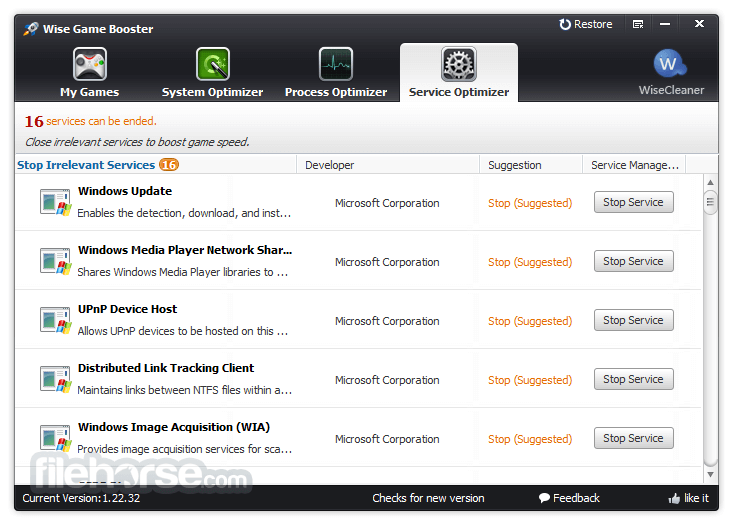Click the orange 16 services count badge
The width and height of the screenshot is (732, 524).
169,165
